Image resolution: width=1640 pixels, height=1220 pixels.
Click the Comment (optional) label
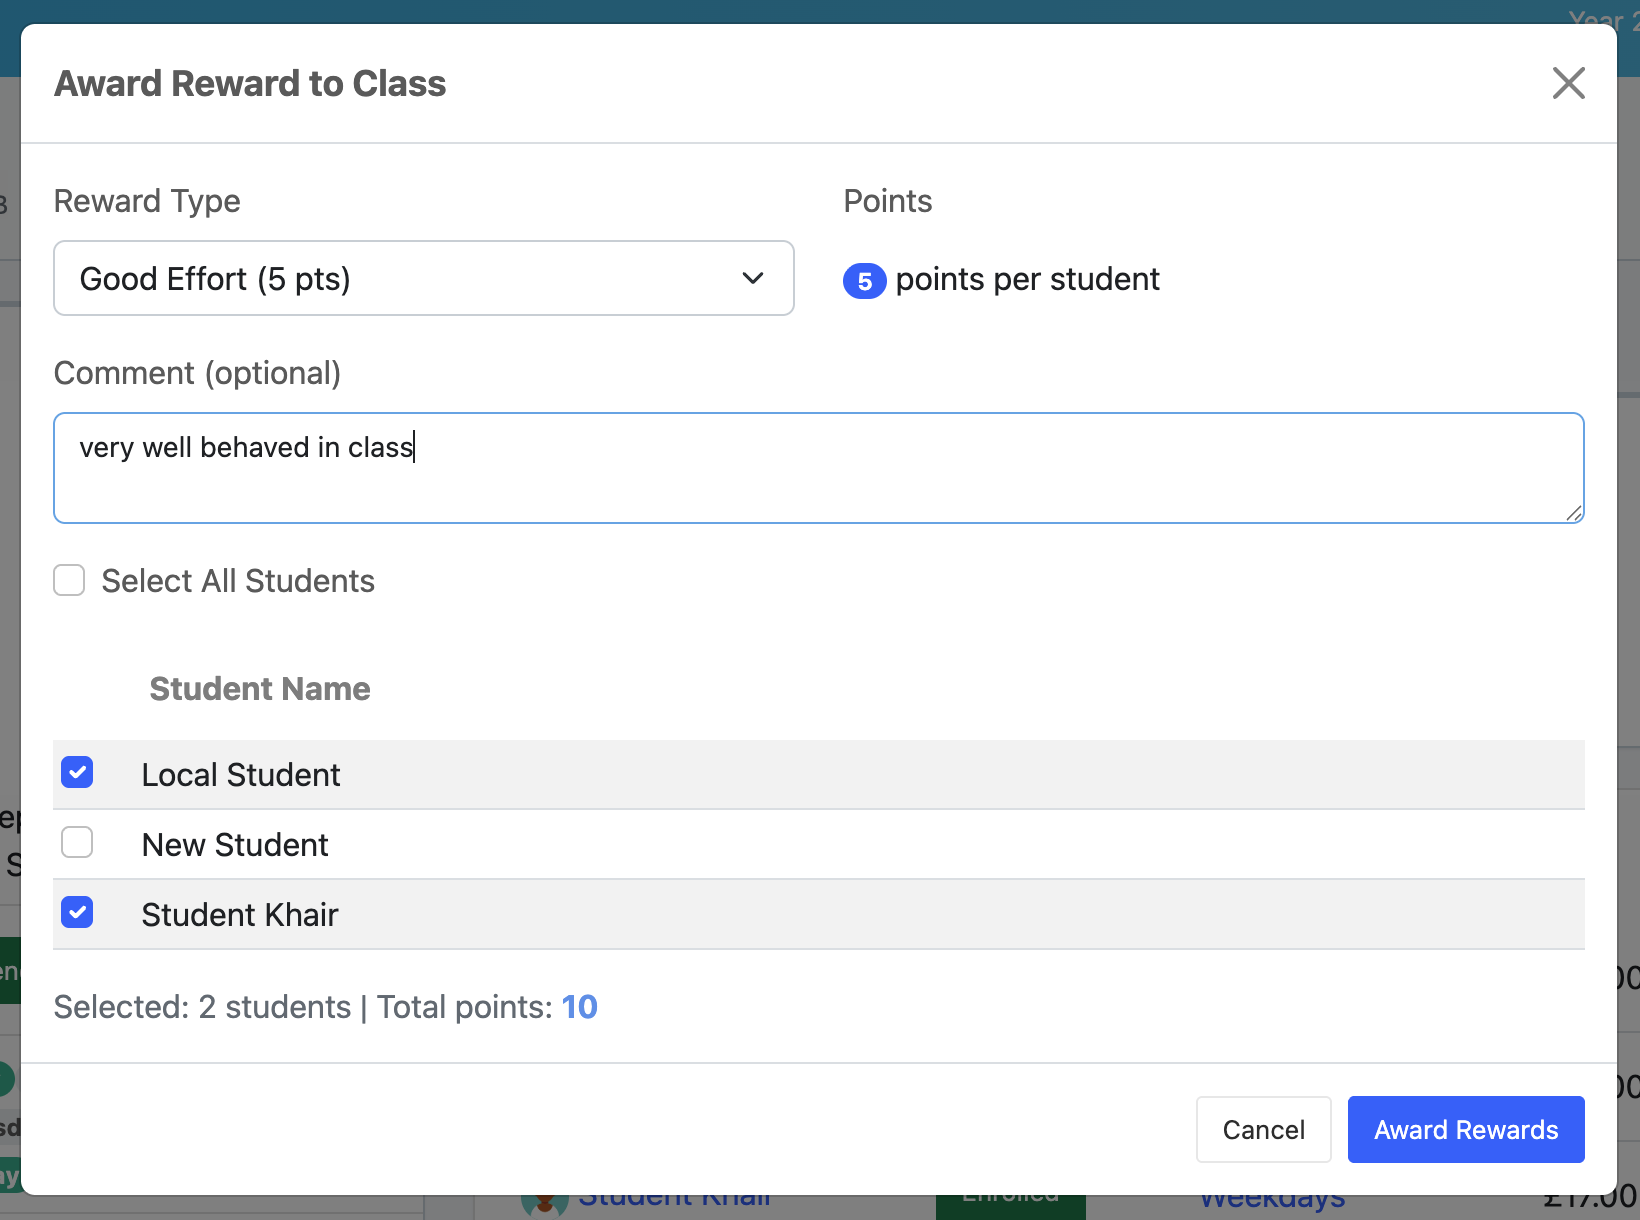tap(197, 373)
